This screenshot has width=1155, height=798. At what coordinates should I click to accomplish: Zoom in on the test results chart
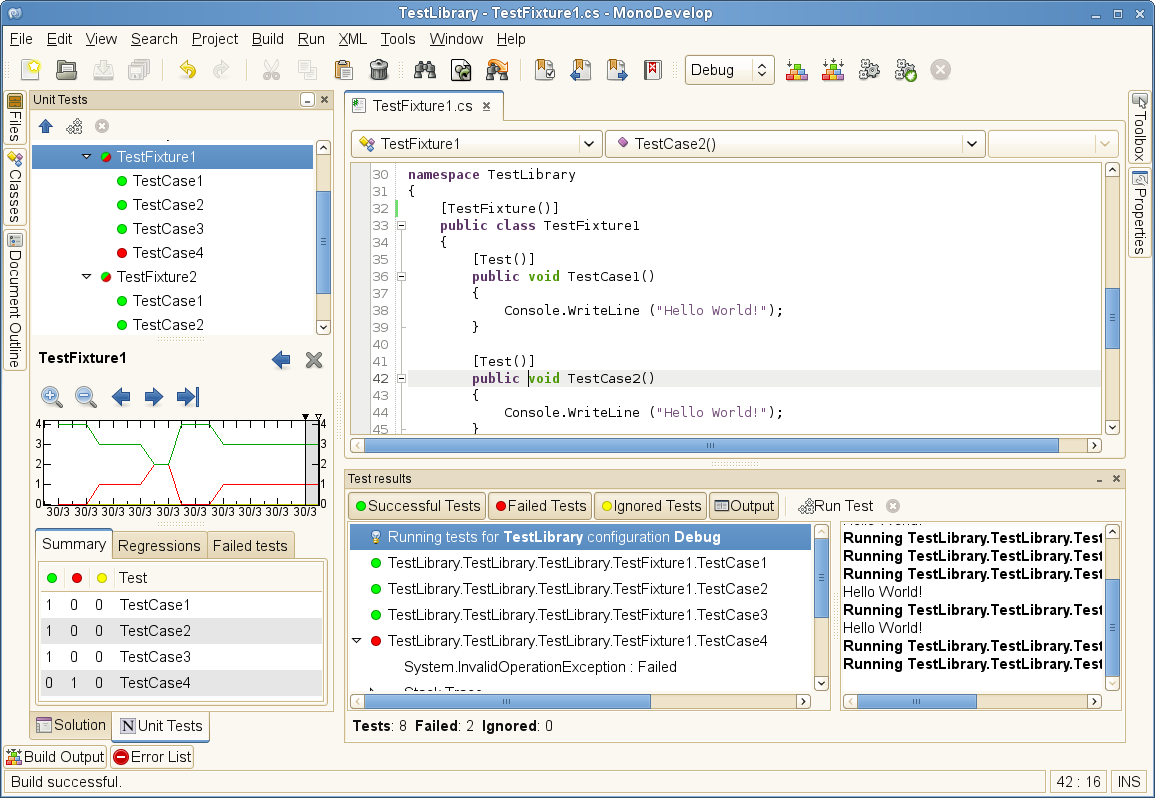click(x=52, y=397)
